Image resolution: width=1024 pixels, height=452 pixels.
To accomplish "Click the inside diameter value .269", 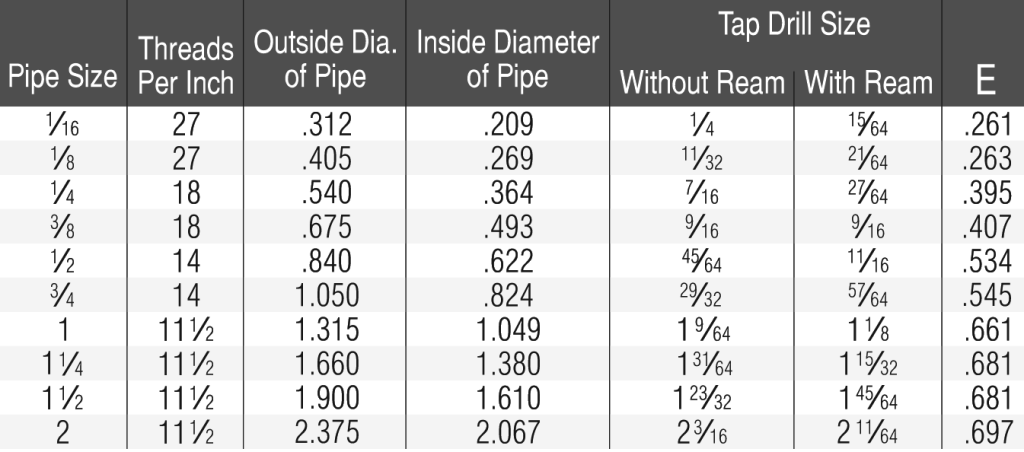I will coord(507,157).
